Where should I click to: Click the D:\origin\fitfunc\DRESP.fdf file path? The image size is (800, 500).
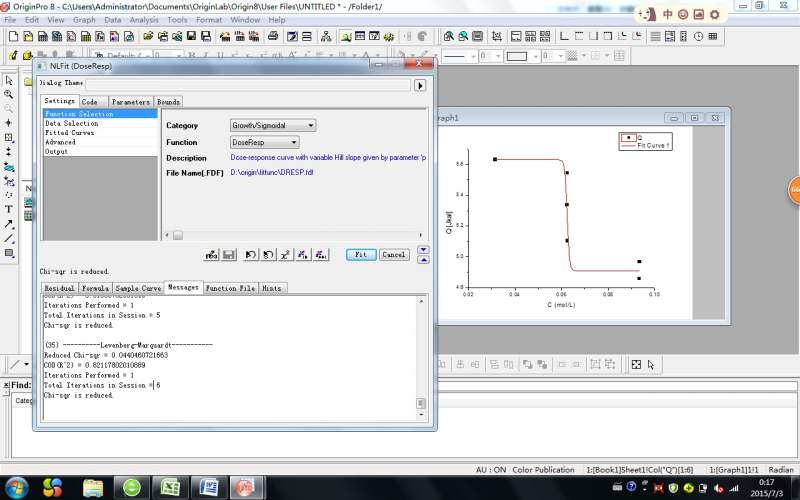(272, 172)
